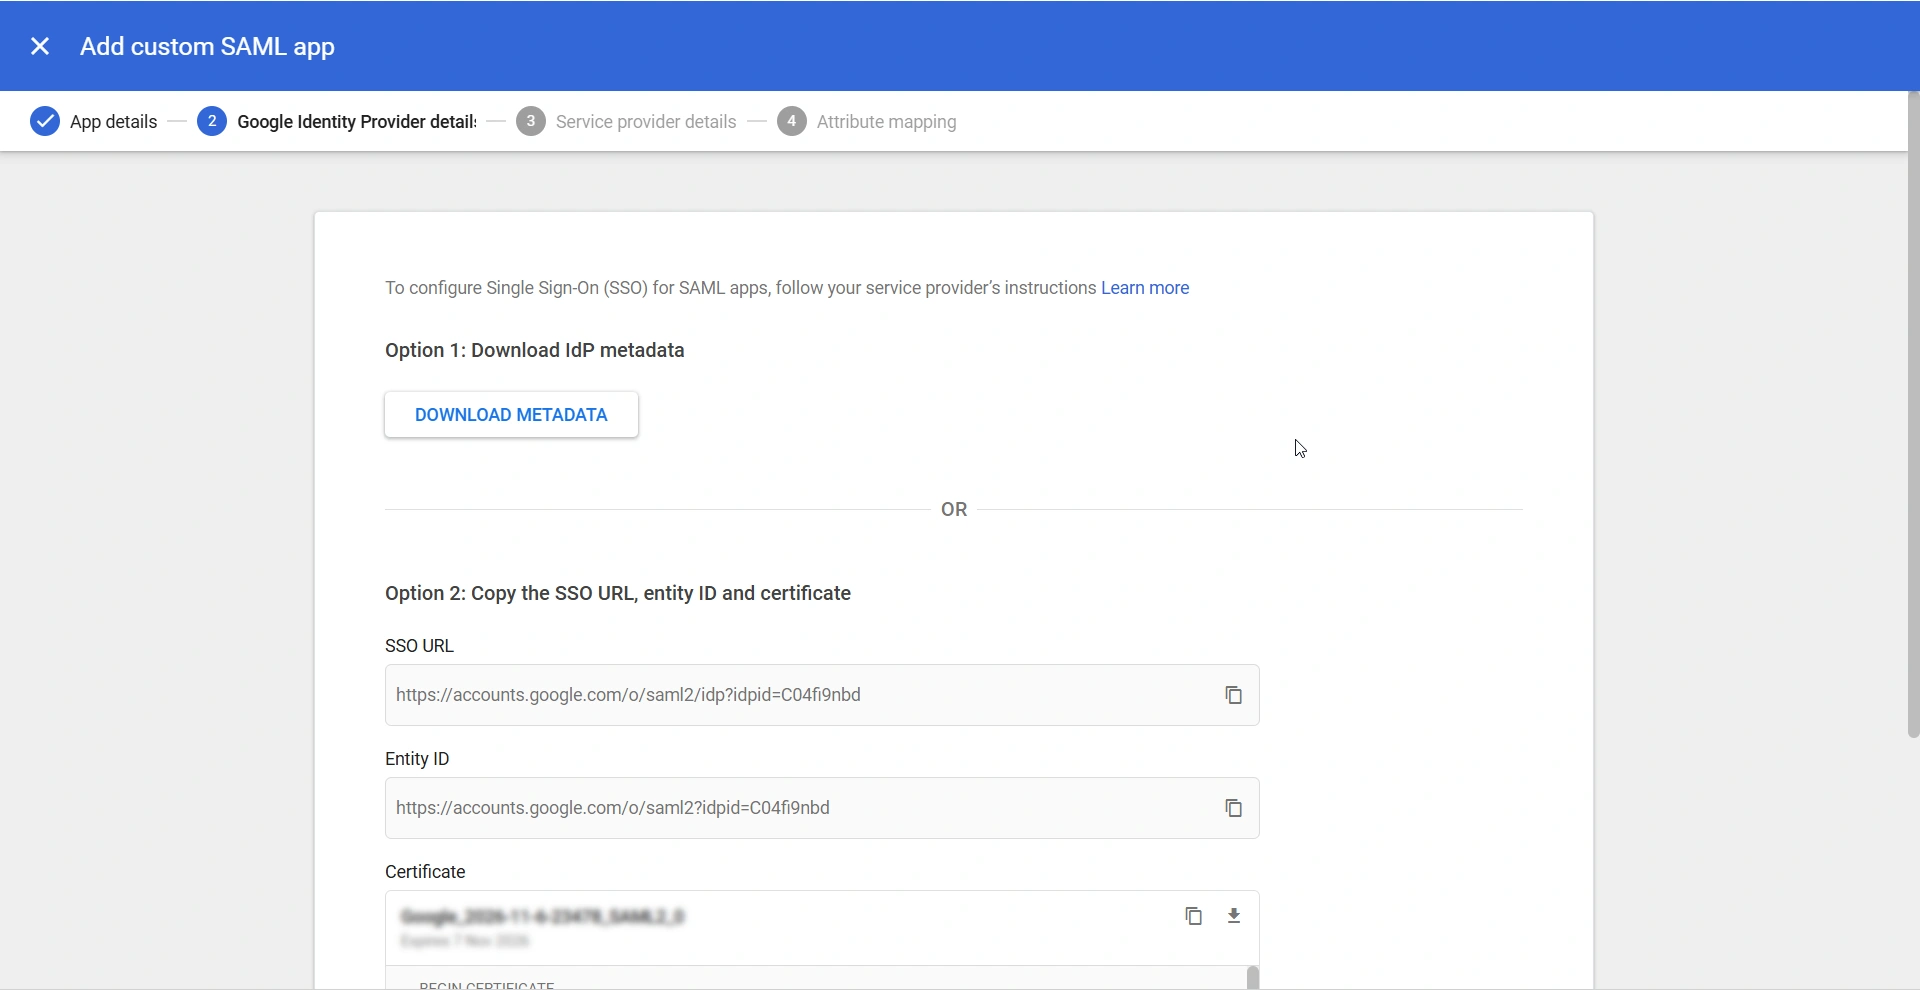Screen dimensions: 1920x990
Task: Click inside the SSO URL field
Action: tap(700, 694)
